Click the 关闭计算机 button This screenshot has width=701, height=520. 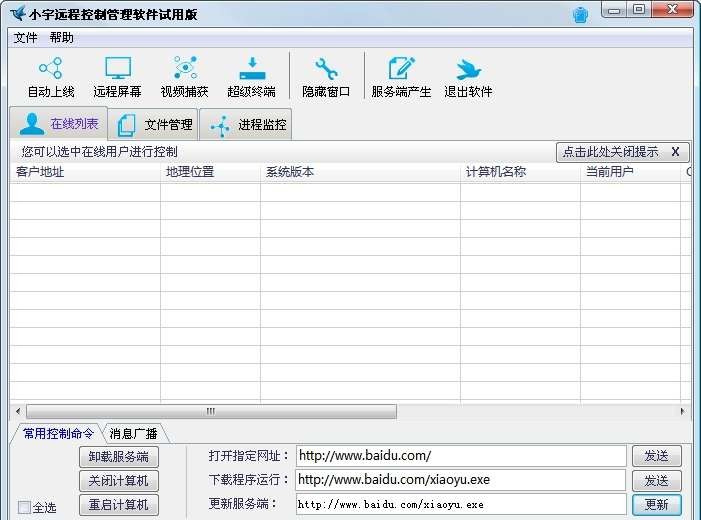[x=118, y=481]
